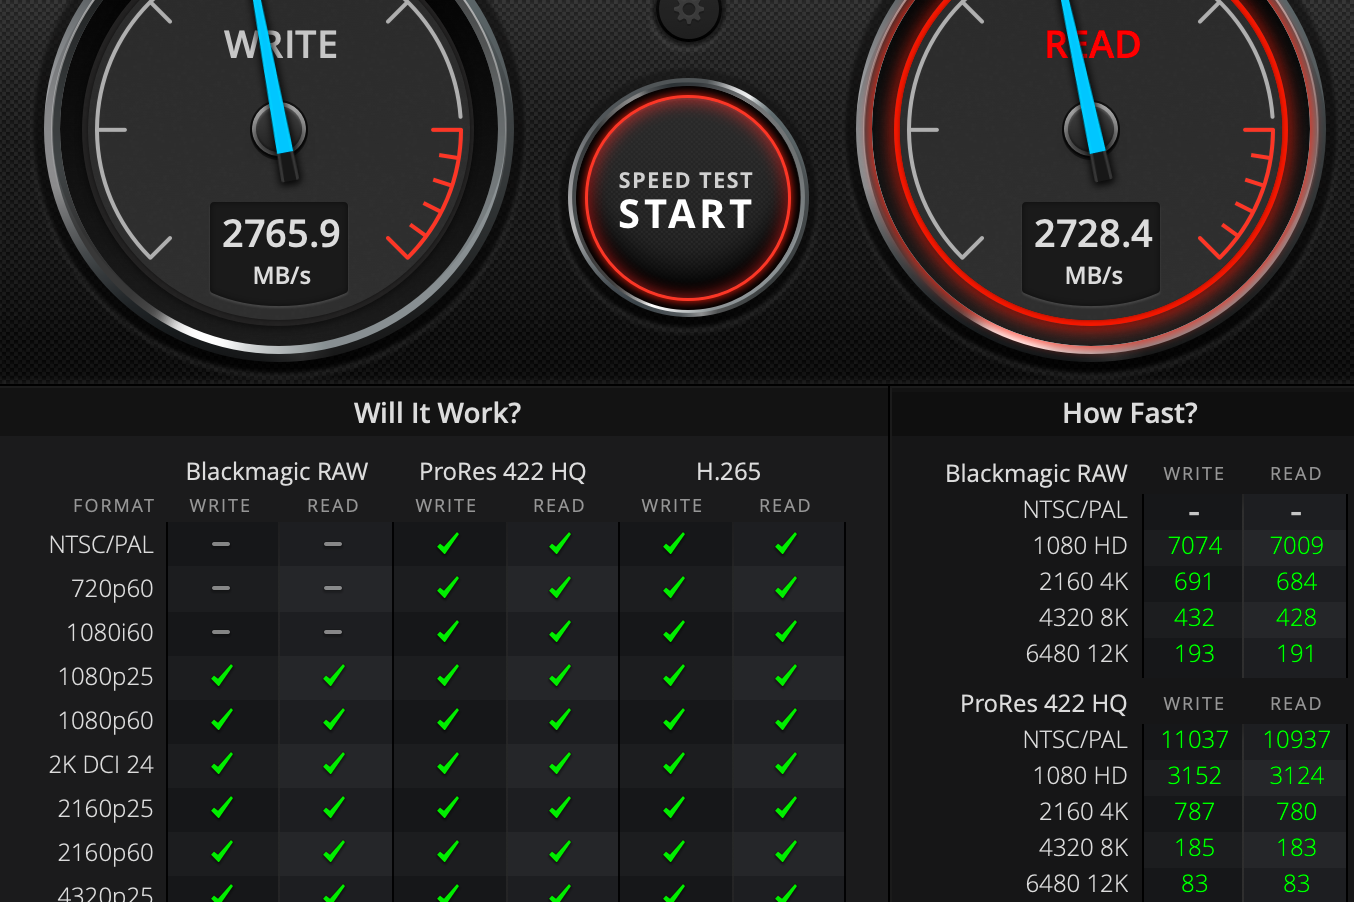Viewport: 1354px width, 902px height.
Task: Select the 2728.4 MB/s read readout
Action: pyautogui.click(x=1092, y=251)
